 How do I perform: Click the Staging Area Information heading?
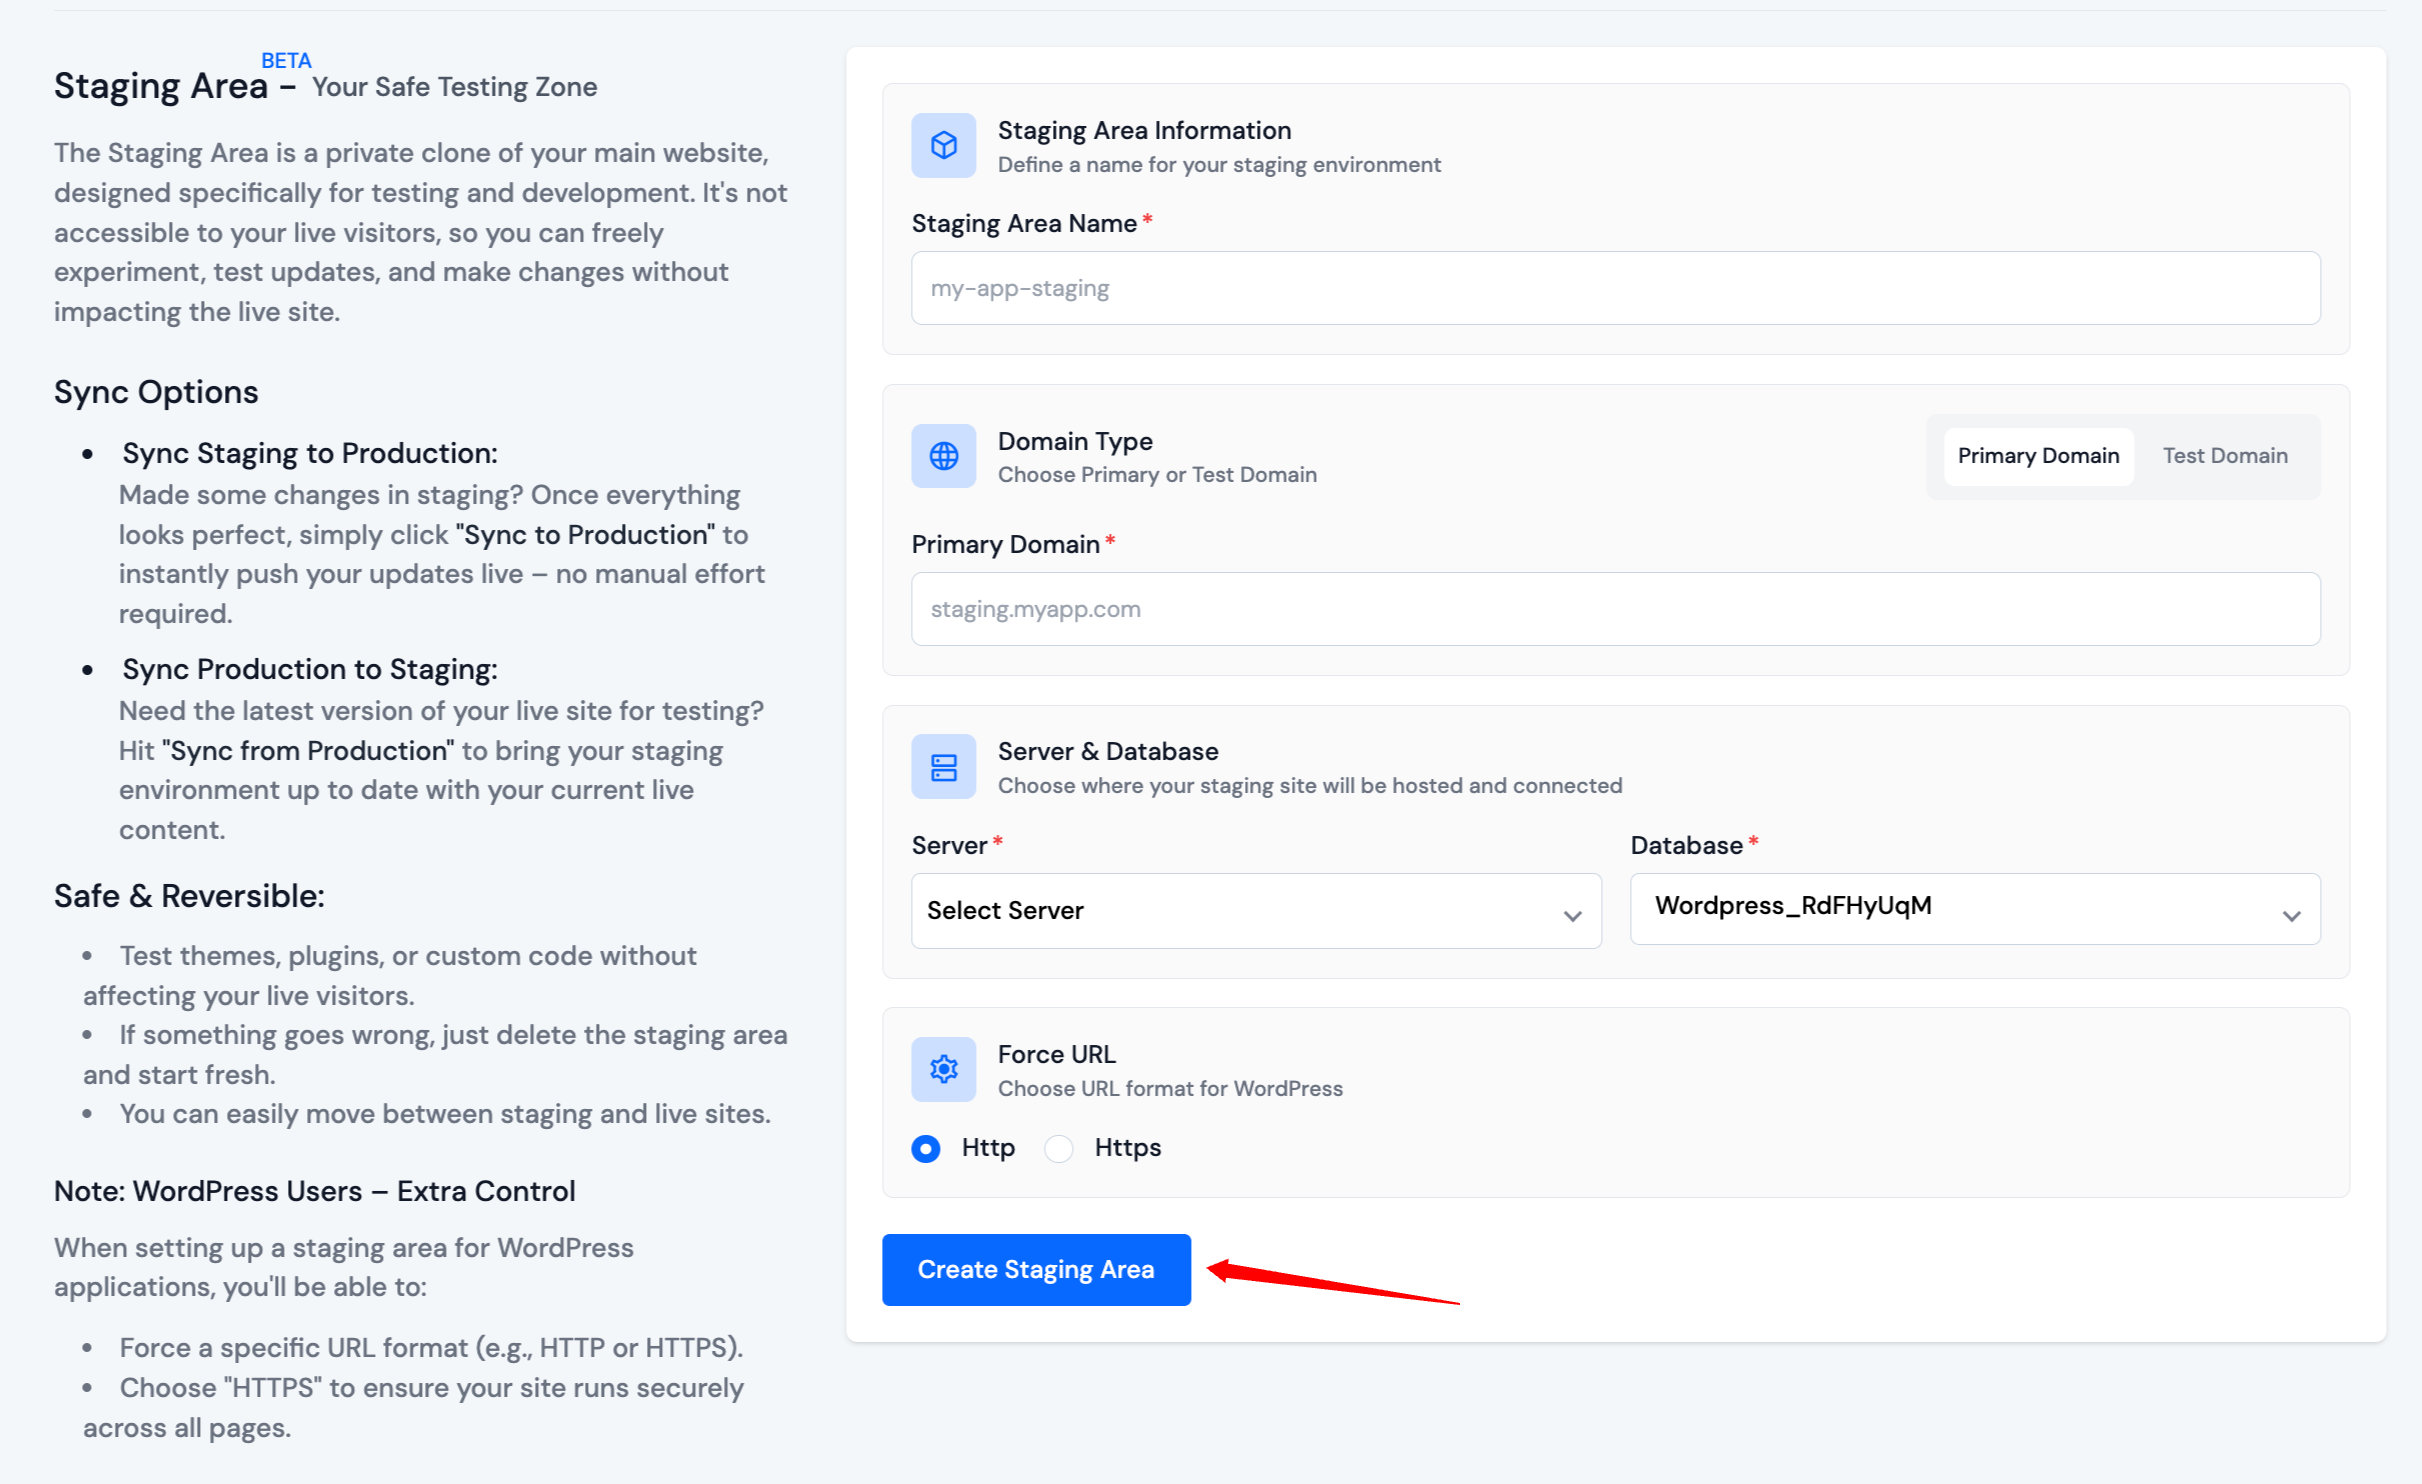(x=1144, y=130)
